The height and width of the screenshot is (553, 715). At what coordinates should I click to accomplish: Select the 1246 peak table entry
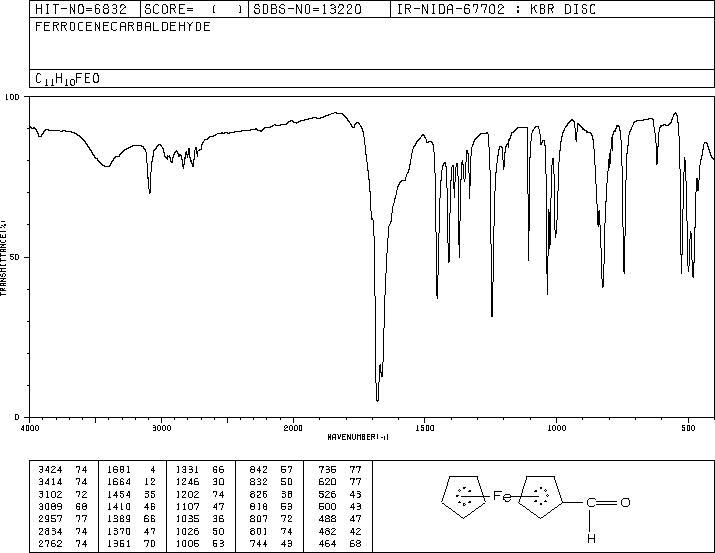200,482
